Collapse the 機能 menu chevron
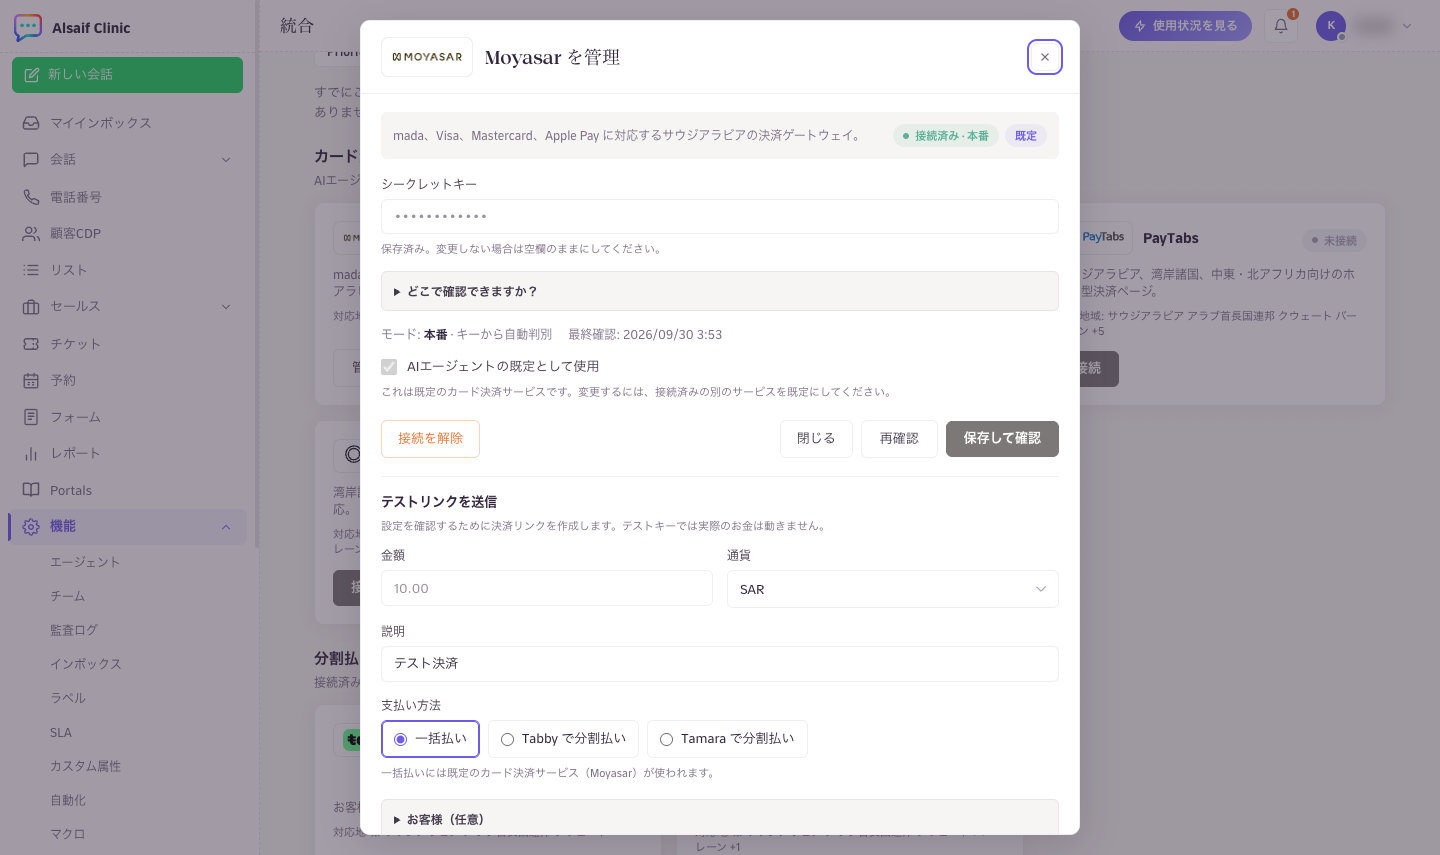 (226, 527)
